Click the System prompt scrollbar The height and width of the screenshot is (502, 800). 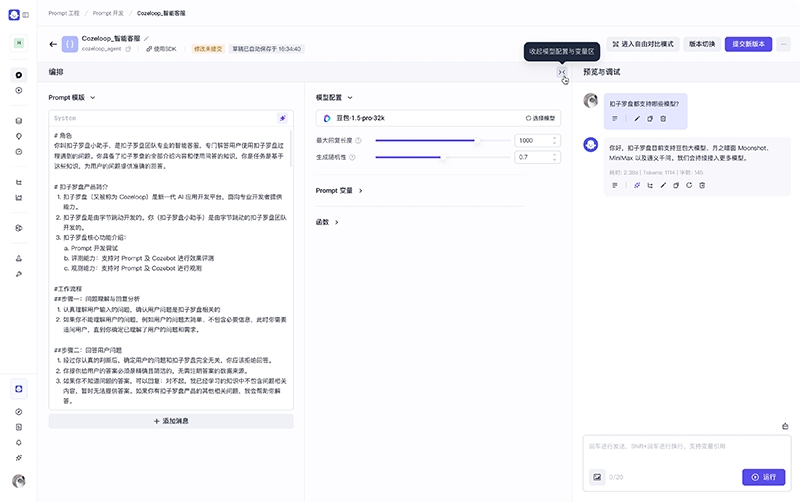tap(291, 149)
